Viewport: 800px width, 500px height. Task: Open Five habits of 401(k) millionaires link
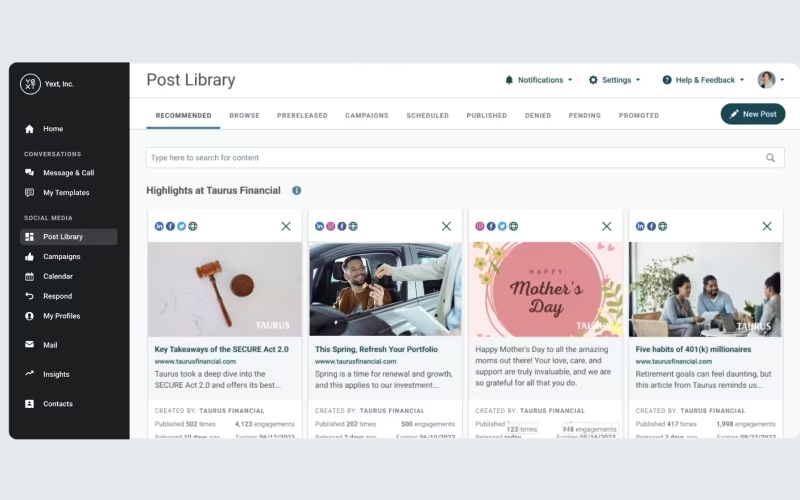(693, 349)
